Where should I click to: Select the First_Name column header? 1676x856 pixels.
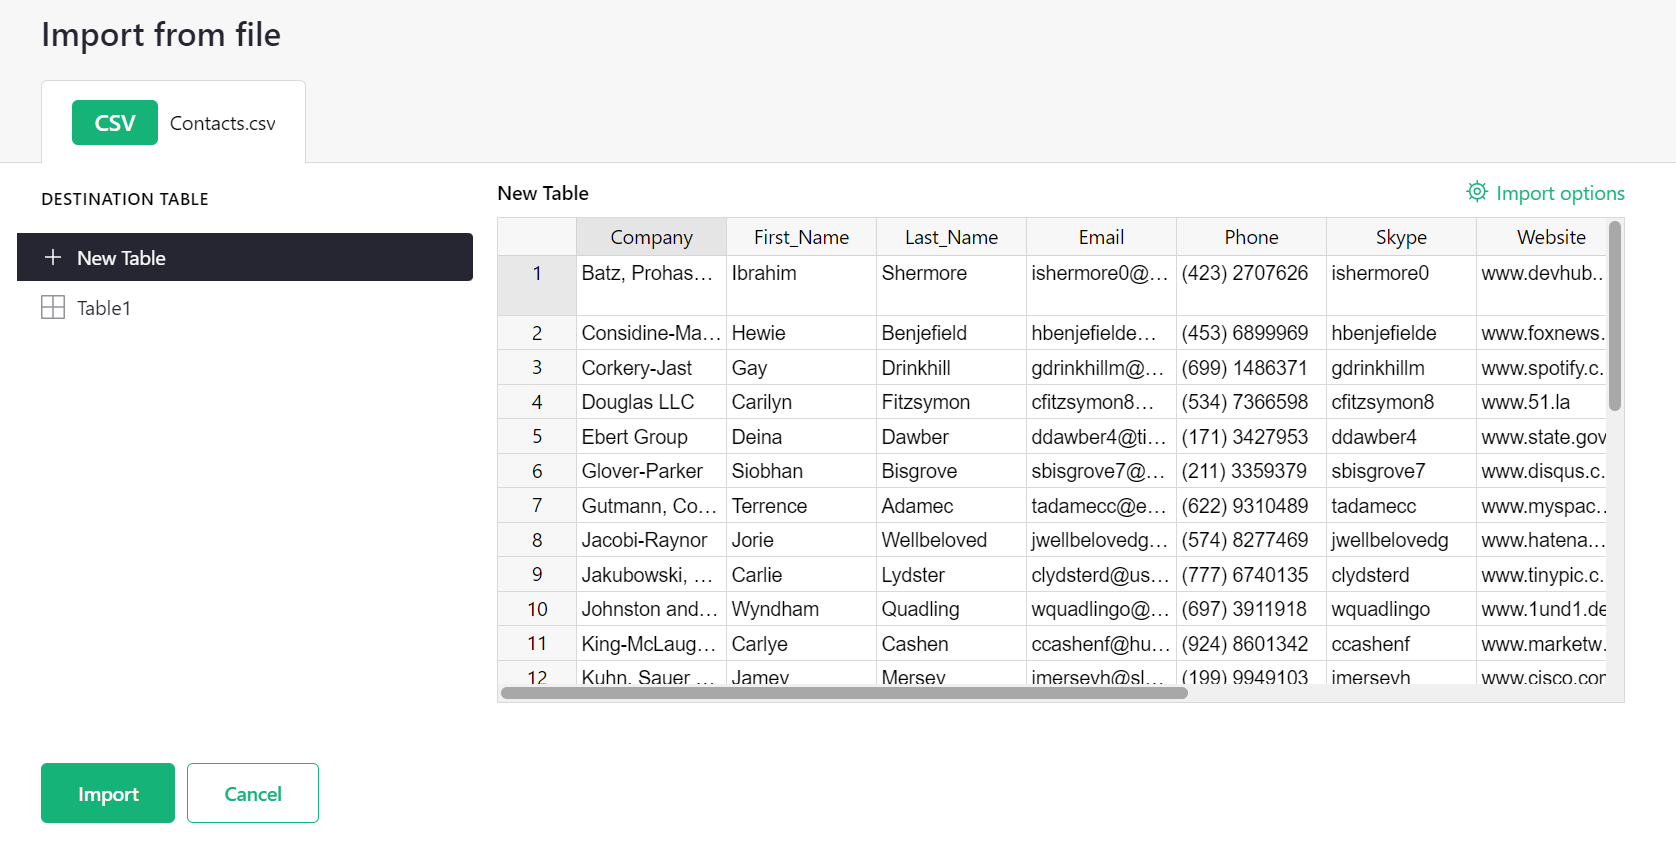click(801, 237)
